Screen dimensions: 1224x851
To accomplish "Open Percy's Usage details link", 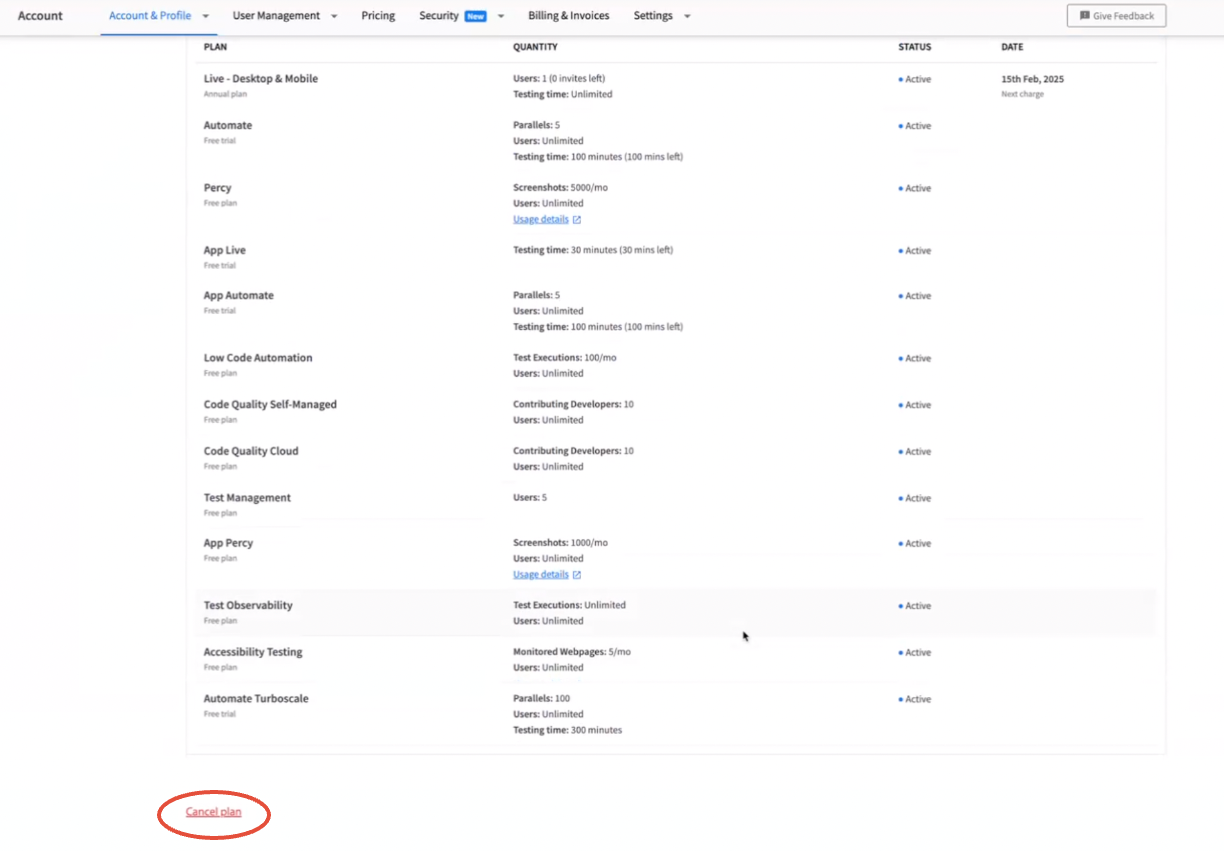I will coord(540,220).
